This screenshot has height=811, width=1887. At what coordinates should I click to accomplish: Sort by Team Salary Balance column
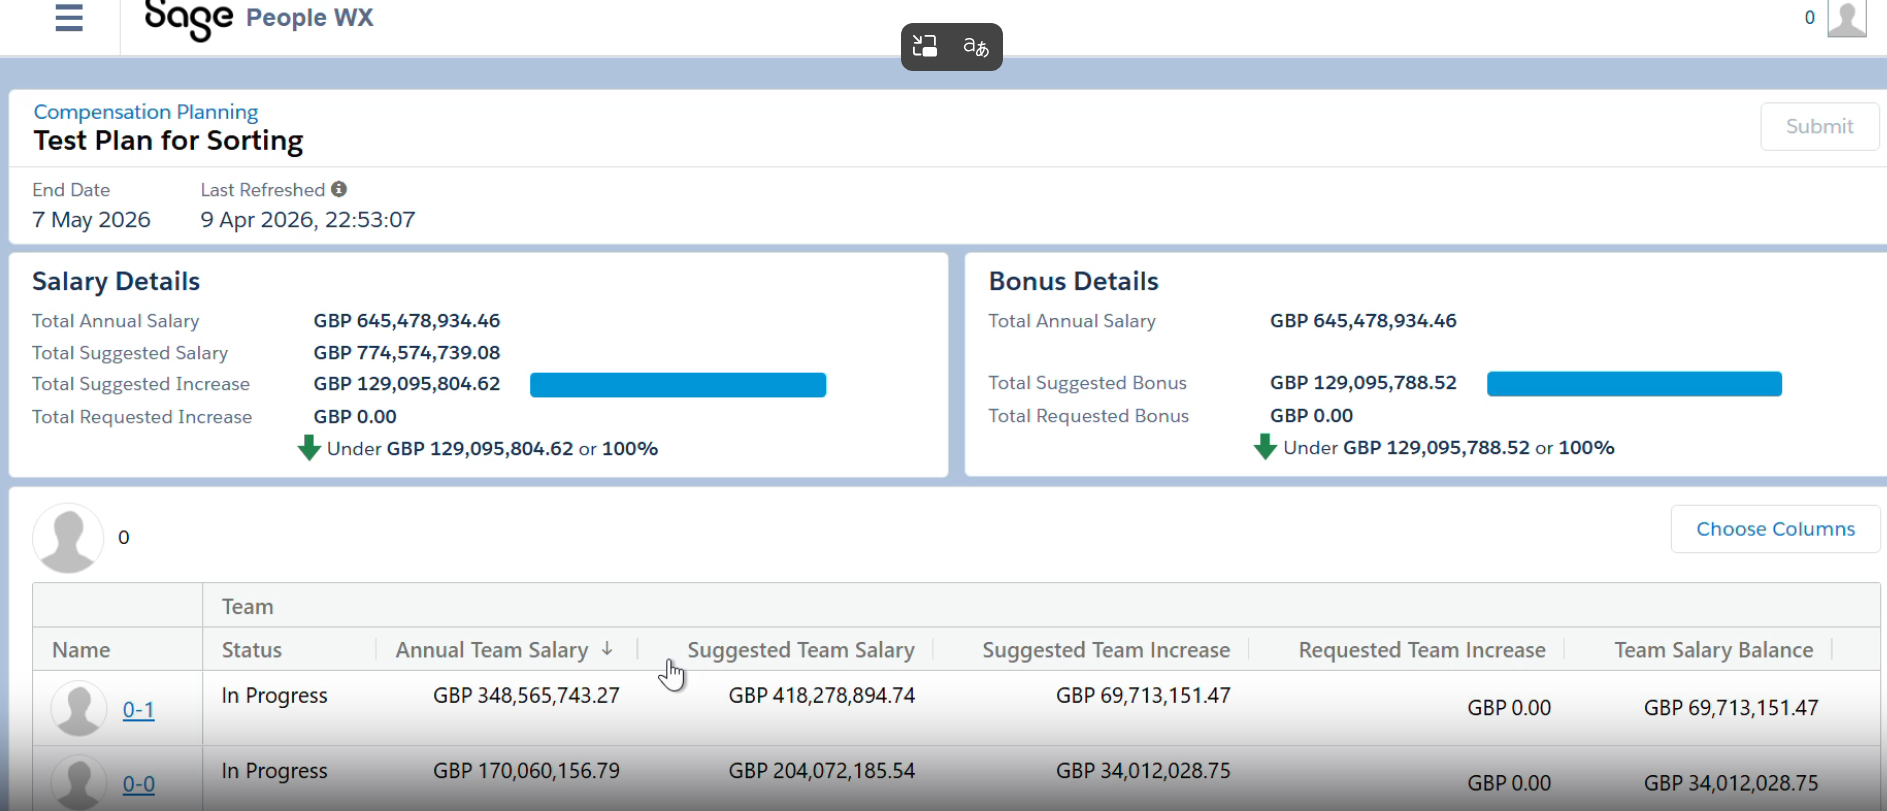click(x=1713, y=650)
